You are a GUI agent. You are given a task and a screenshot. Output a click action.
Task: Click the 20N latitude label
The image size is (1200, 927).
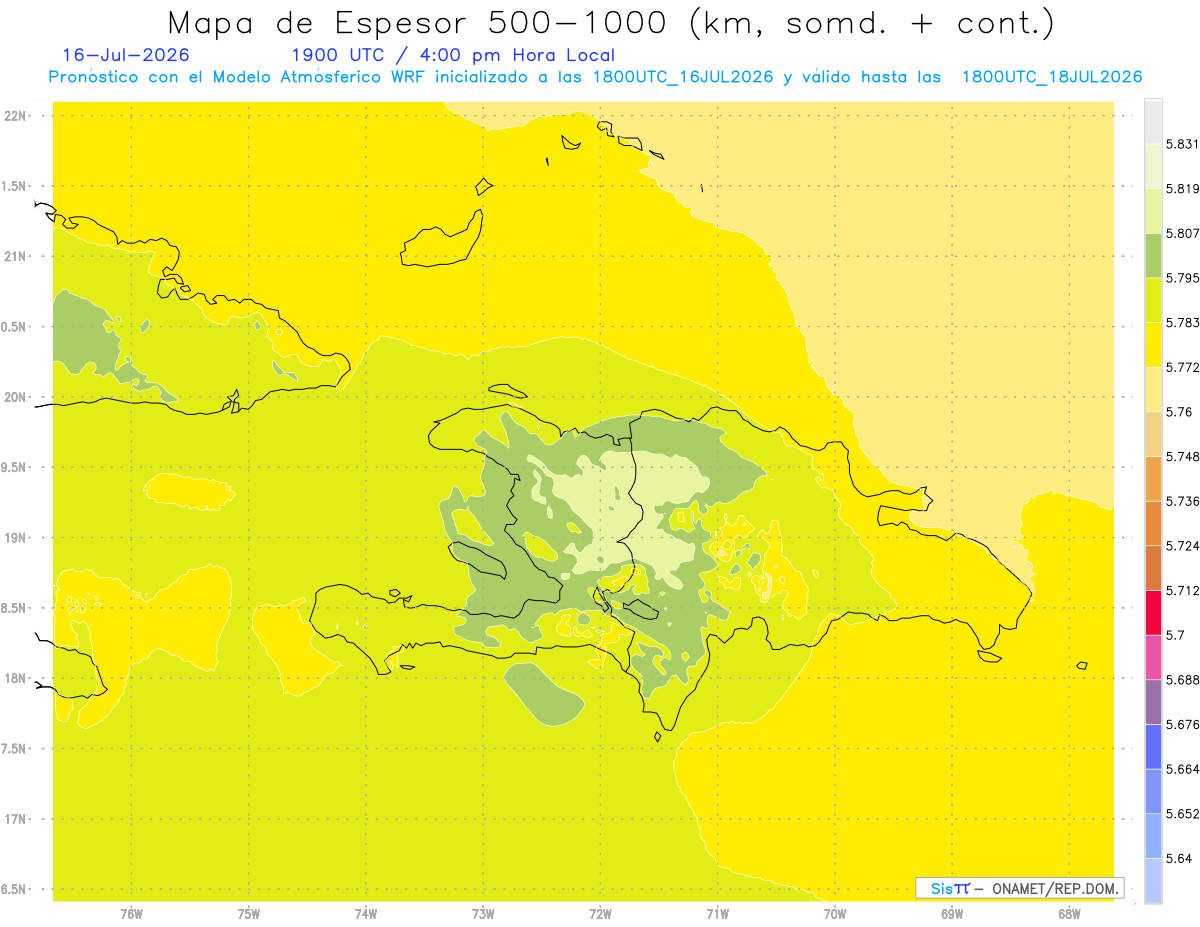tap(15, 397)
